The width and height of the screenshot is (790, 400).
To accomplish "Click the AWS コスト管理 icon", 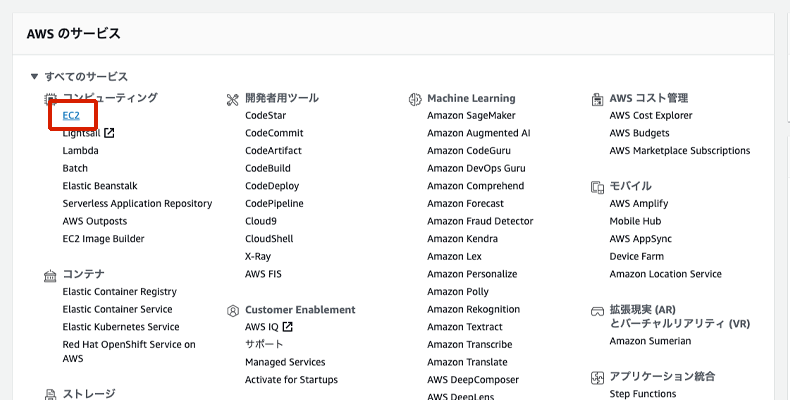I will [x=597, y=100].
